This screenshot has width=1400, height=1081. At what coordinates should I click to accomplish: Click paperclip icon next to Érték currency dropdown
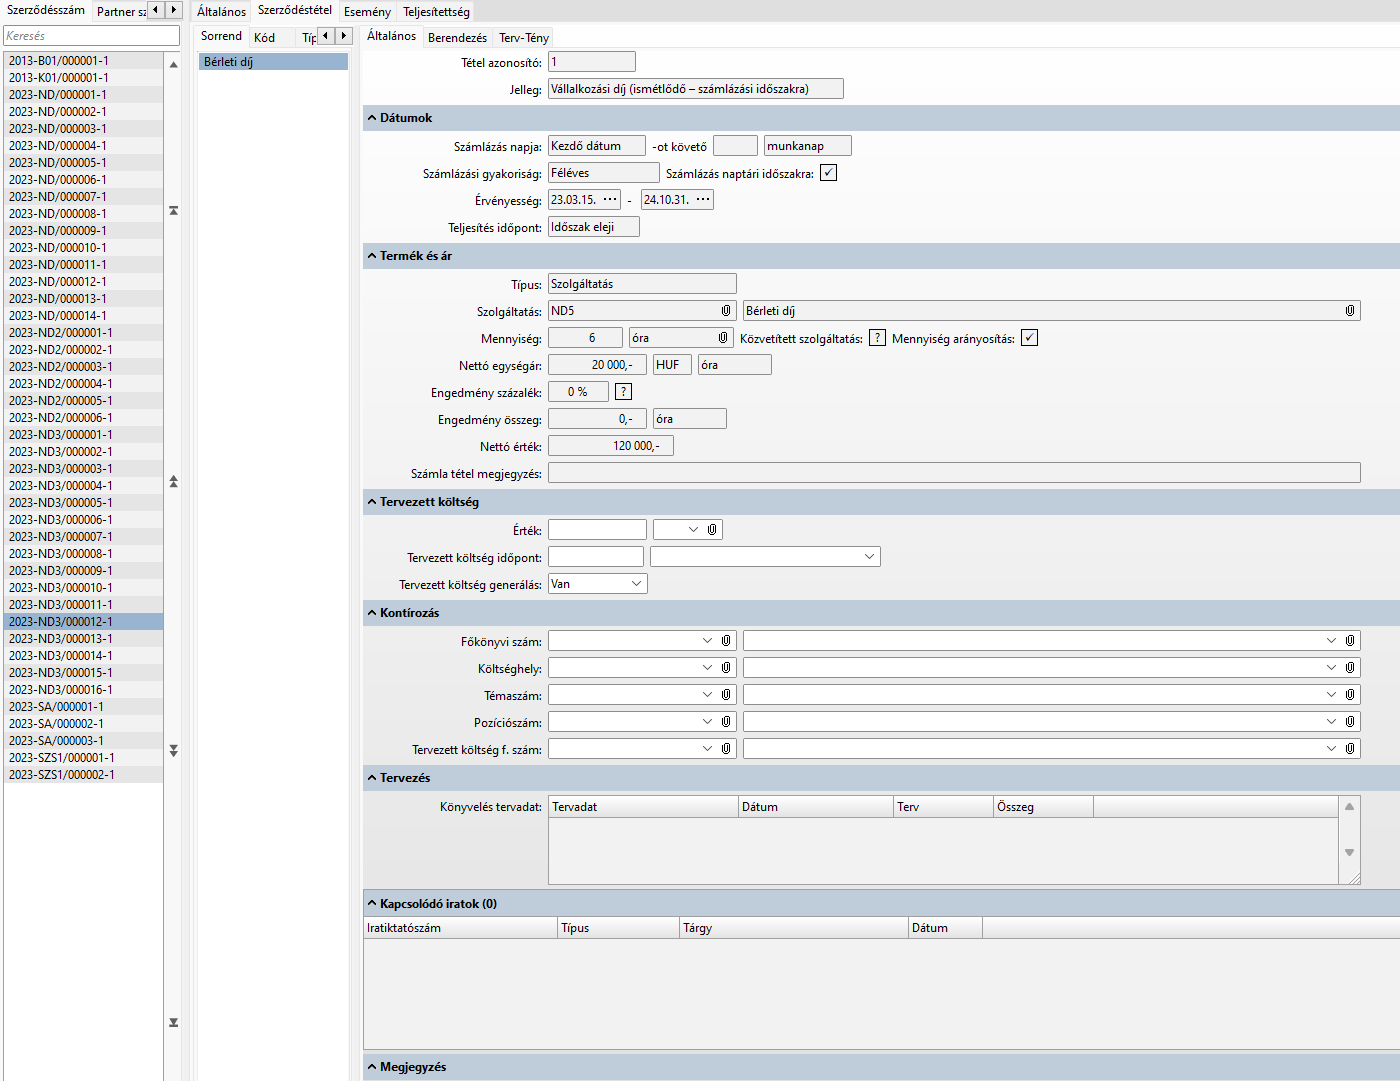712,530
